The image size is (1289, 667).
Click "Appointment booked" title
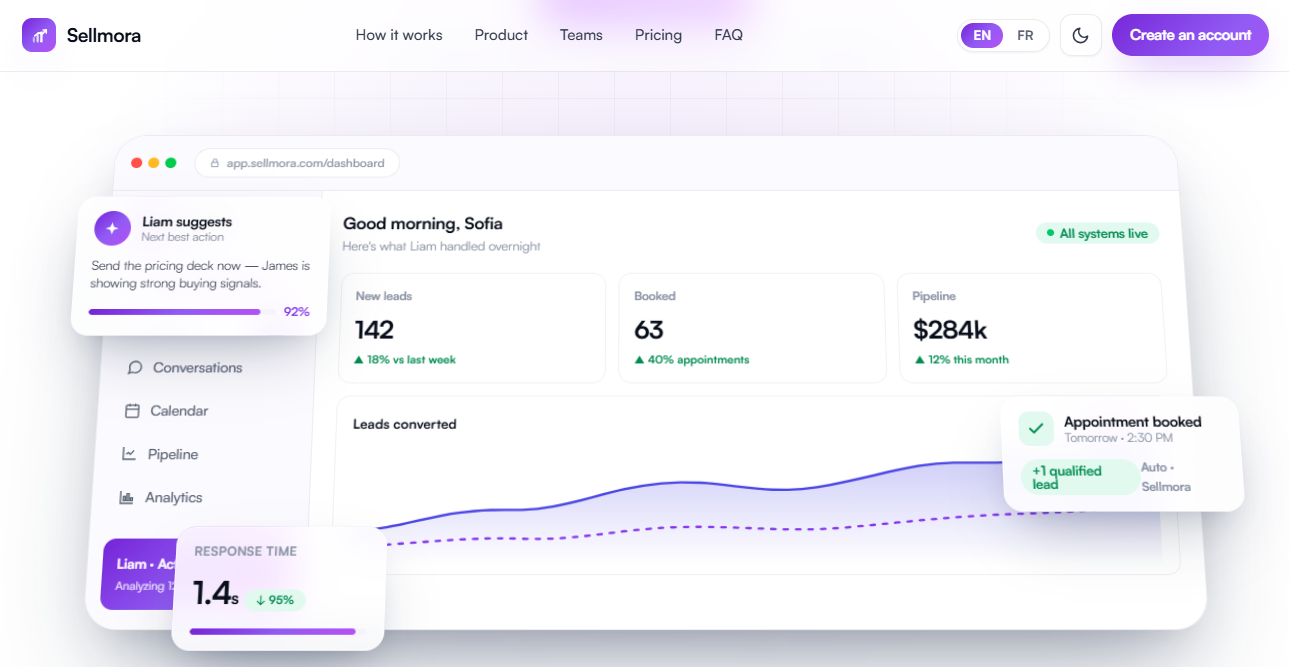pyautogui.click(x=1132, y=422)
